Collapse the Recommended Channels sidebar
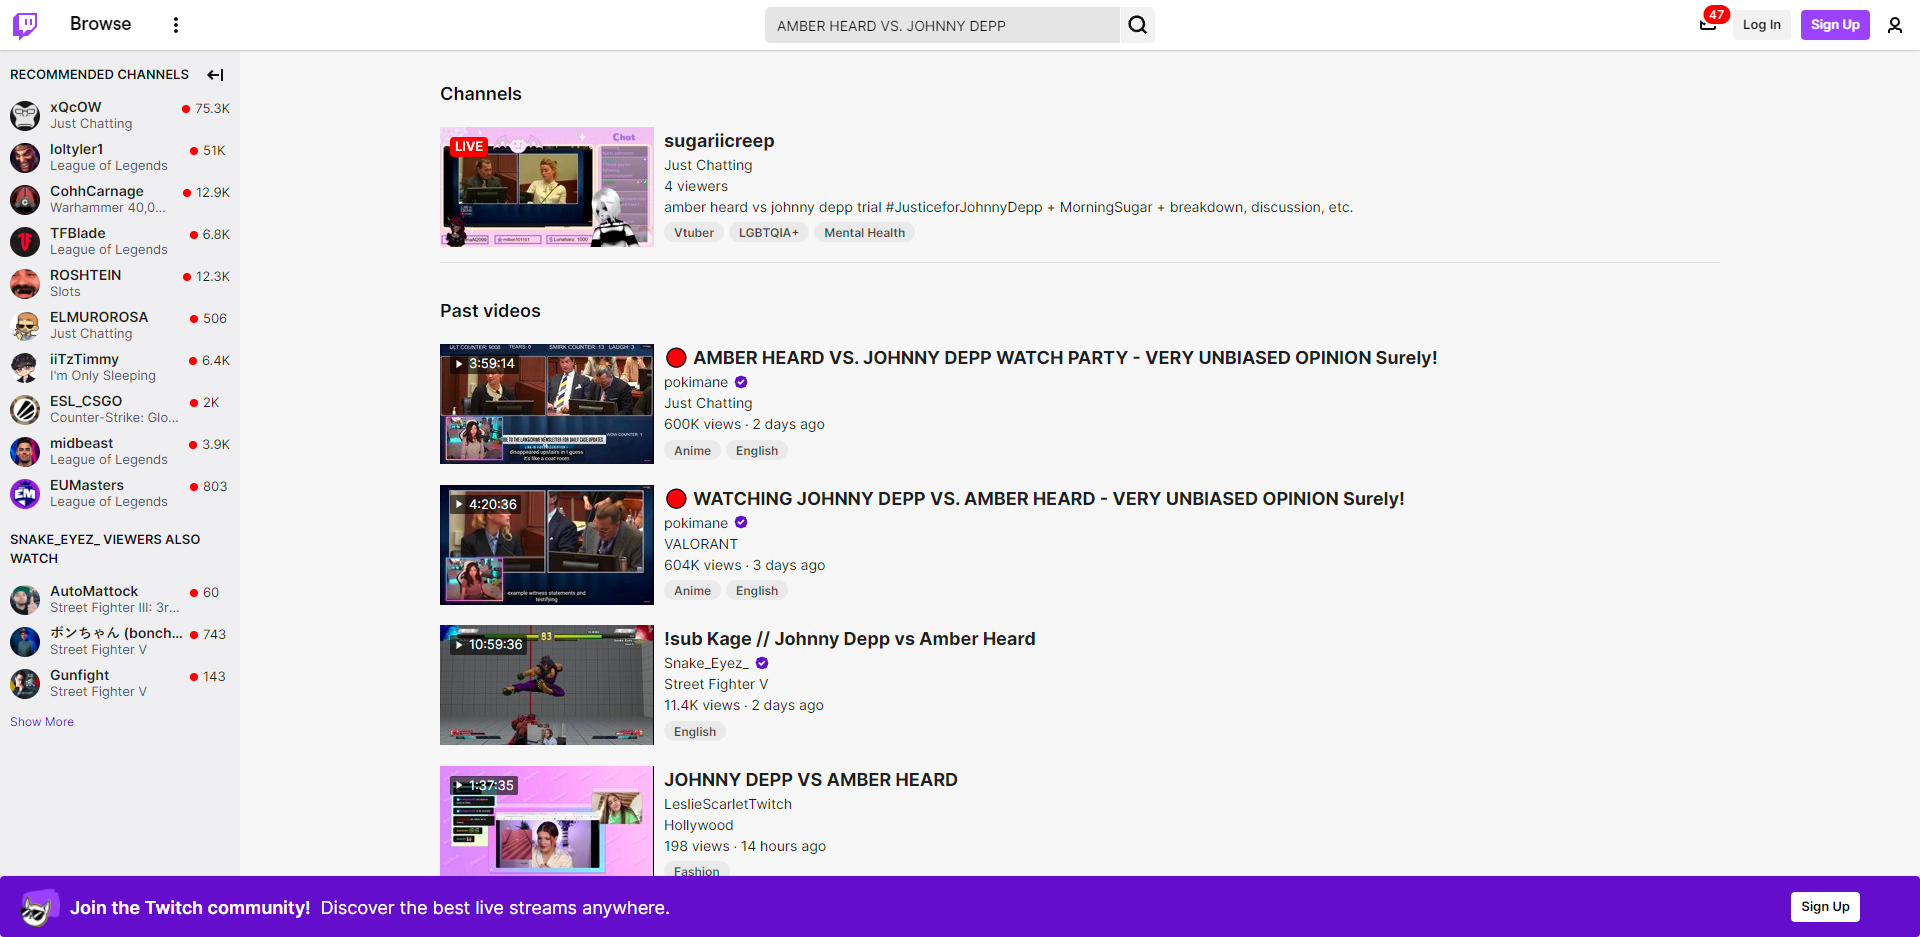Viewport: 1920px width, 937px height. (x=215, y=75)
